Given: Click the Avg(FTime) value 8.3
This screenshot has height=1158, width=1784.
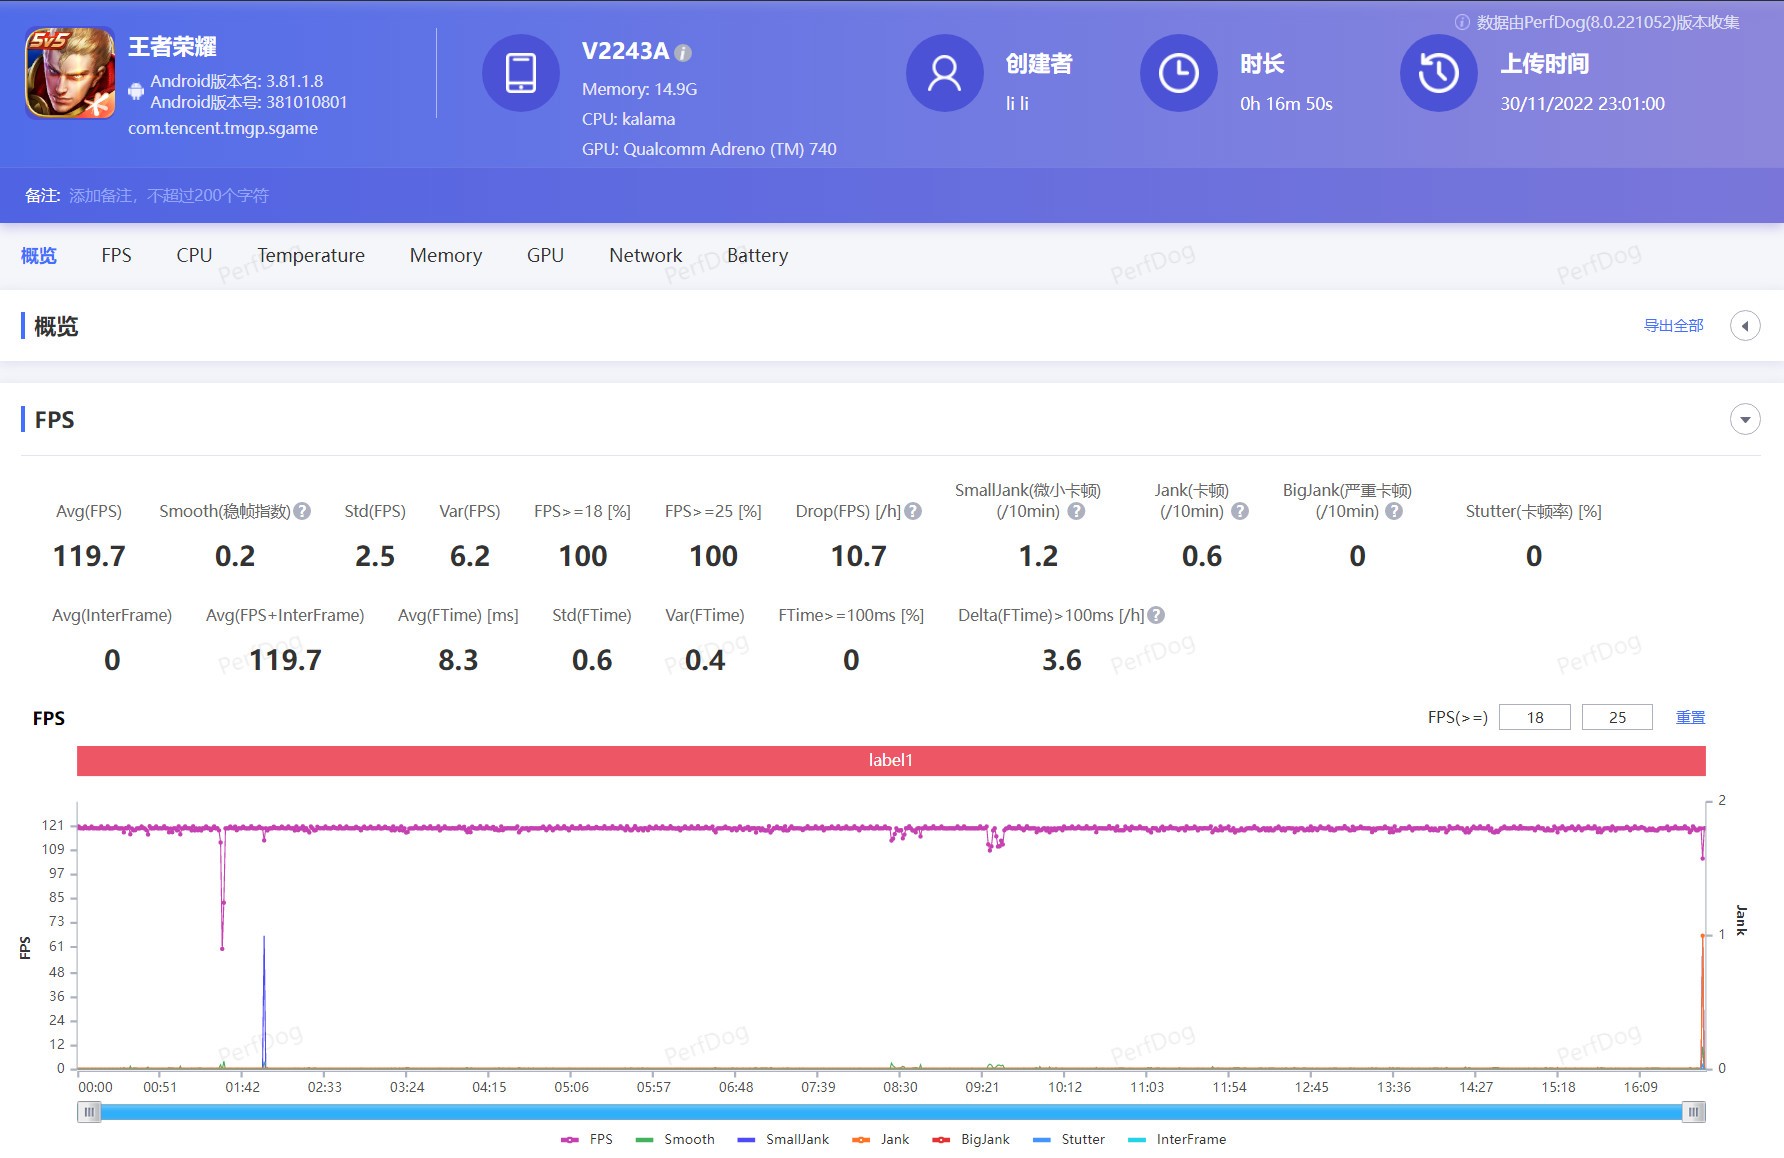Looking at the screenshot, I should click(458, 660).
